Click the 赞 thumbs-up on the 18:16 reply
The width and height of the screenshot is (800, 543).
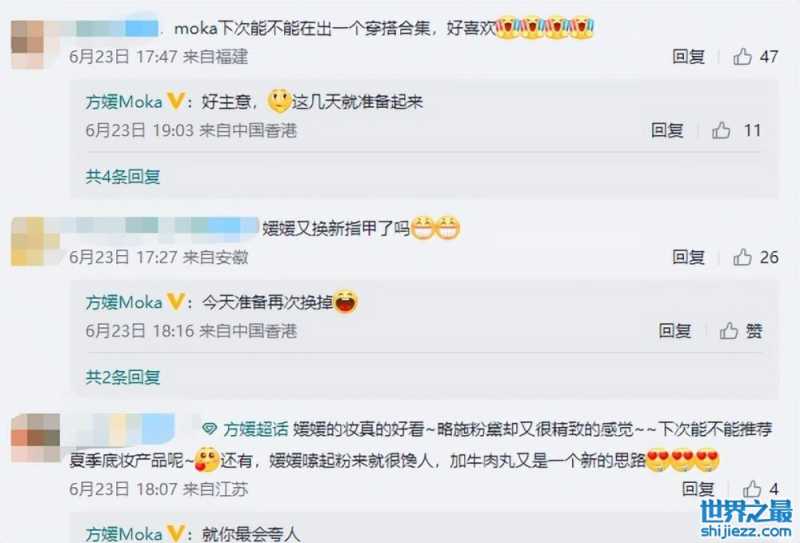click(729, 331)
